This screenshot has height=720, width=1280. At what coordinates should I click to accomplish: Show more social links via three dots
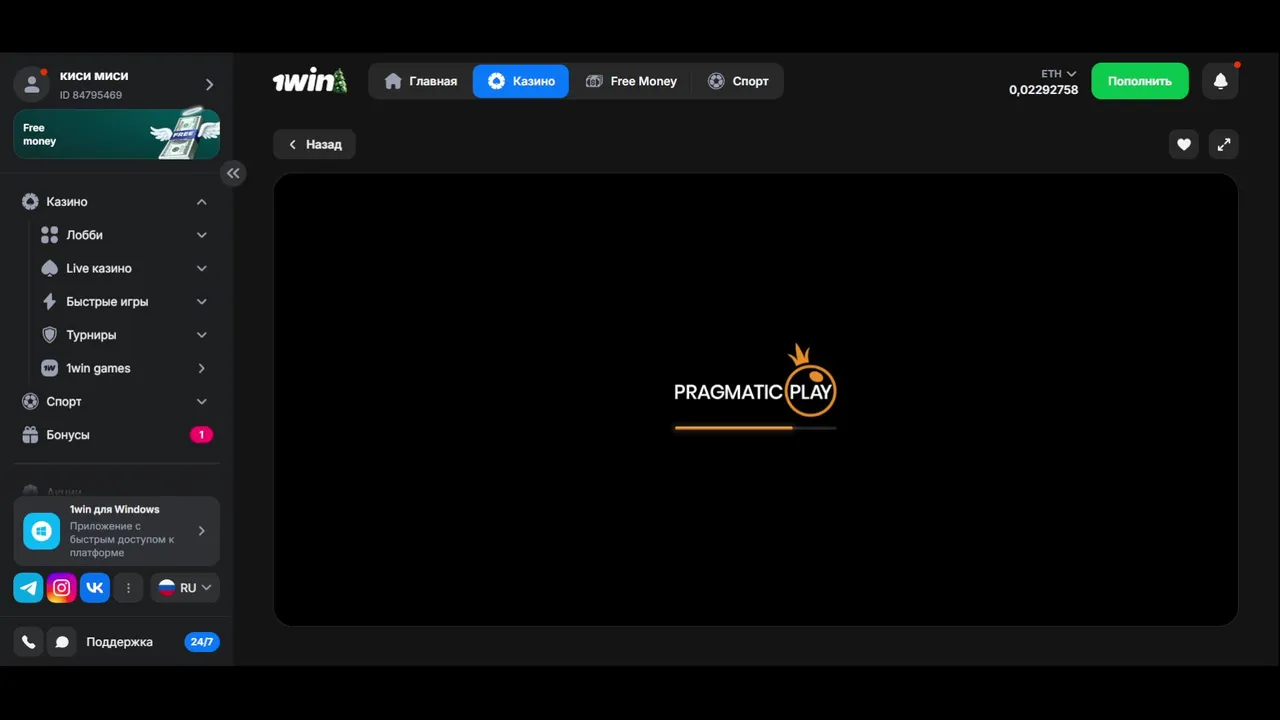point(128,588)
